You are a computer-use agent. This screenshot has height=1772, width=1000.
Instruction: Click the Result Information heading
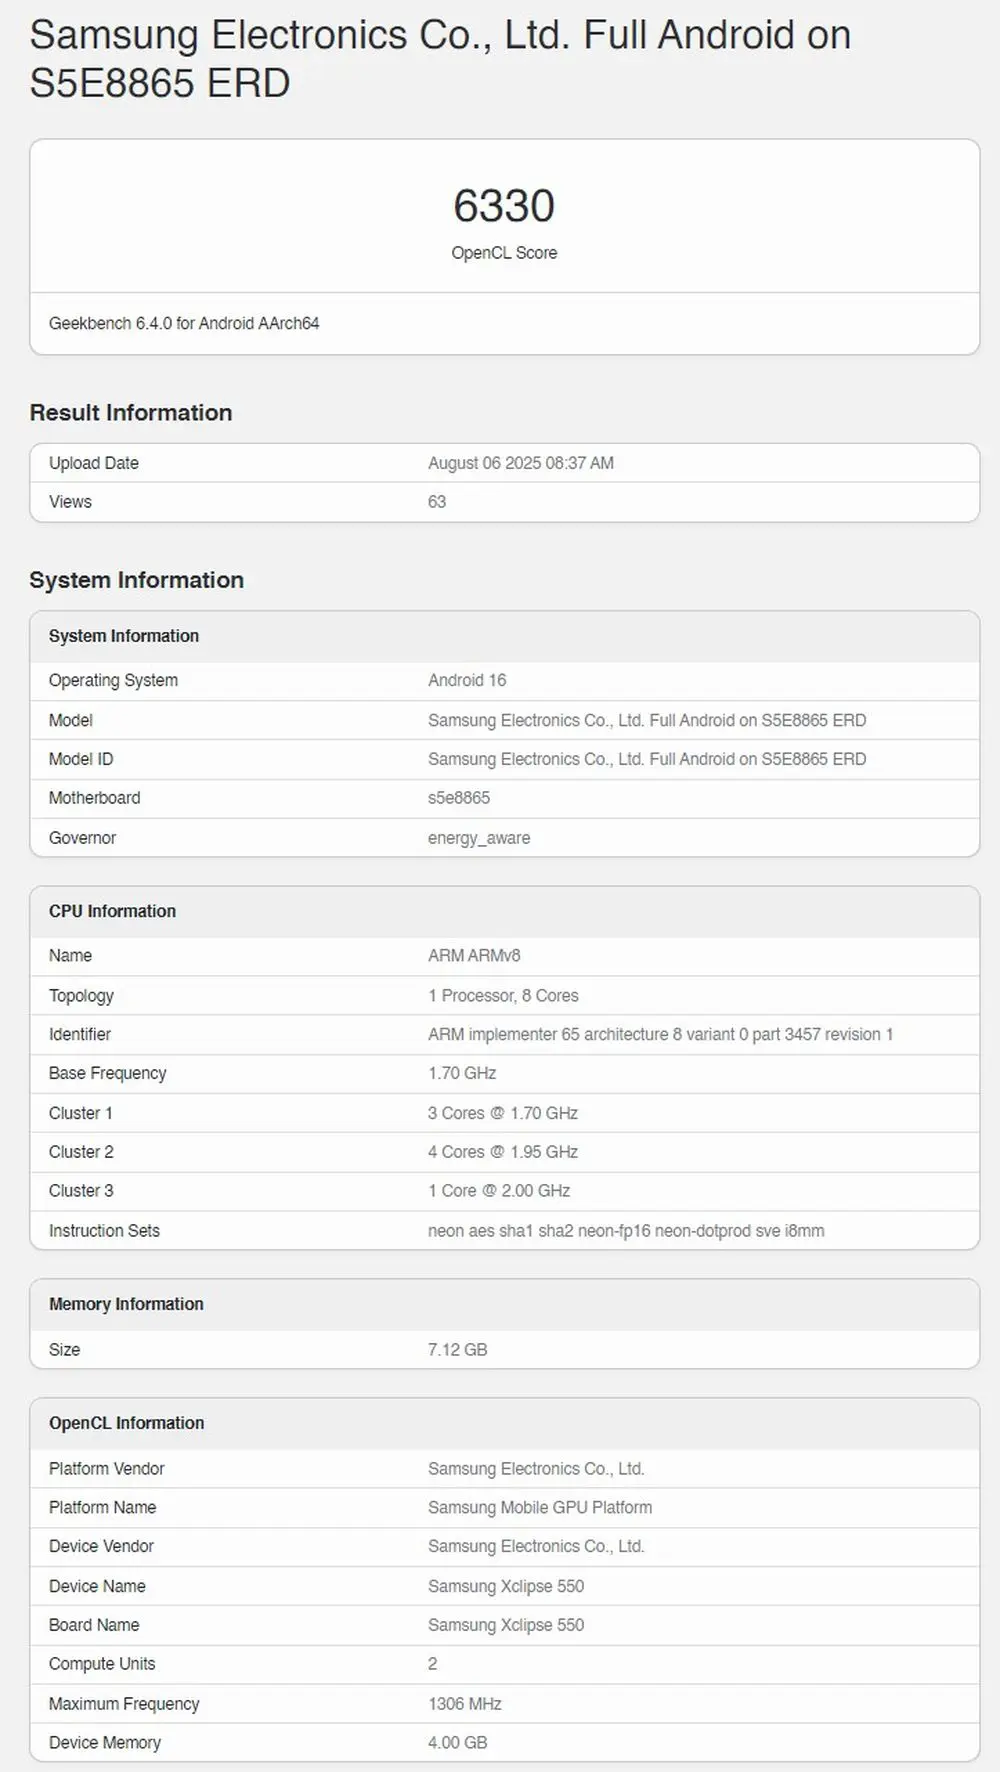point(131,412)
